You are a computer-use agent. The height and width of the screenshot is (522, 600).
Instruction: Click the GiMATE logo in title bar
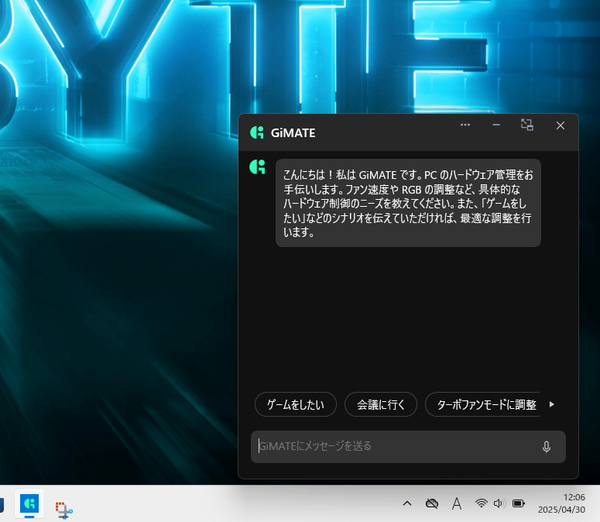point(257,133)
